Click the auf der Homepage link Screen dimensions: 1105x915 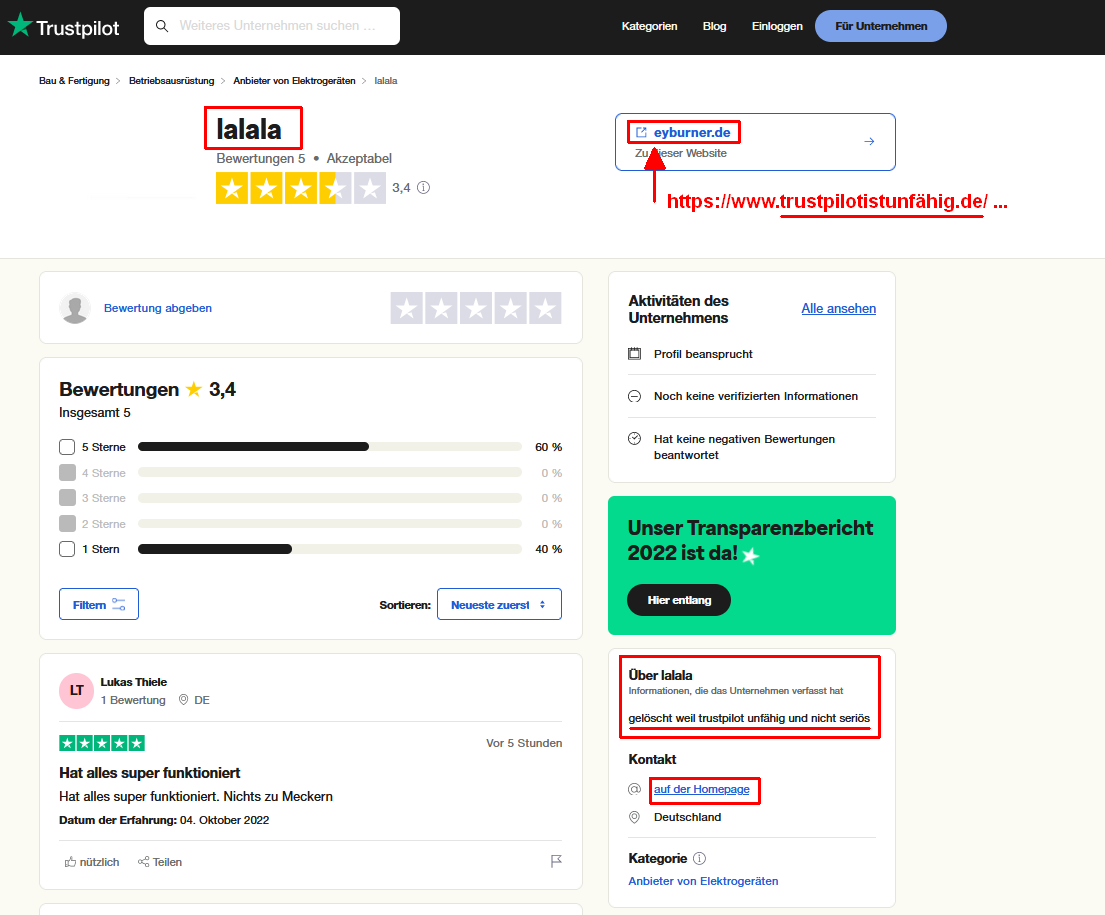click(x=702, y=790)
